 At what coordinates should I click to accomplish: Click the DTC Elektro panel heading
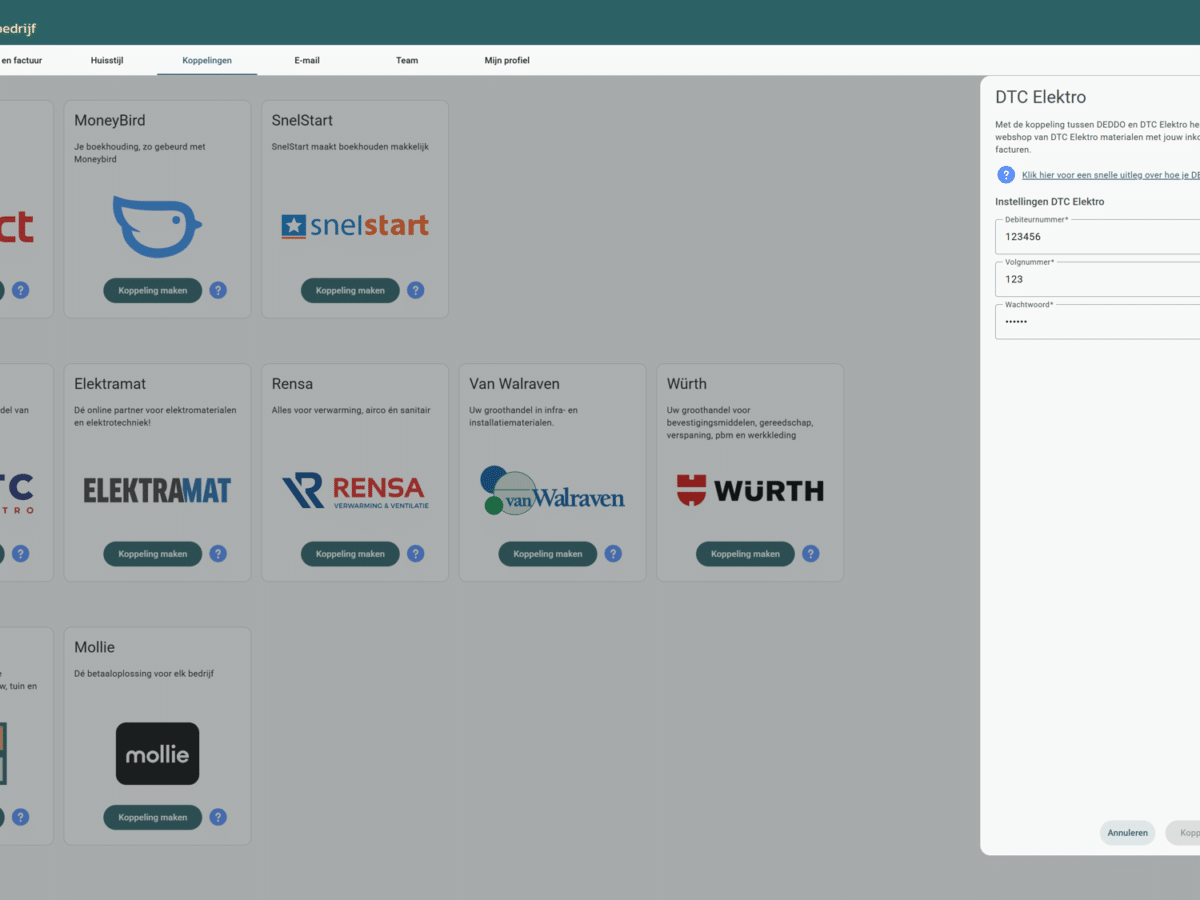pos(1041,97)
